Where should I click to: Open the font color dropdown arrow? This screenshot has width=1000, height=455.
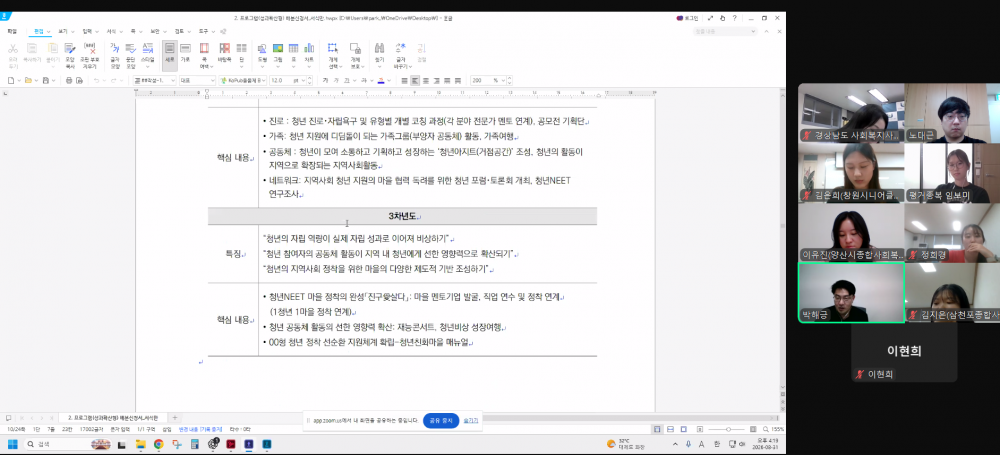pyautogui.click(x=390, y=80)
